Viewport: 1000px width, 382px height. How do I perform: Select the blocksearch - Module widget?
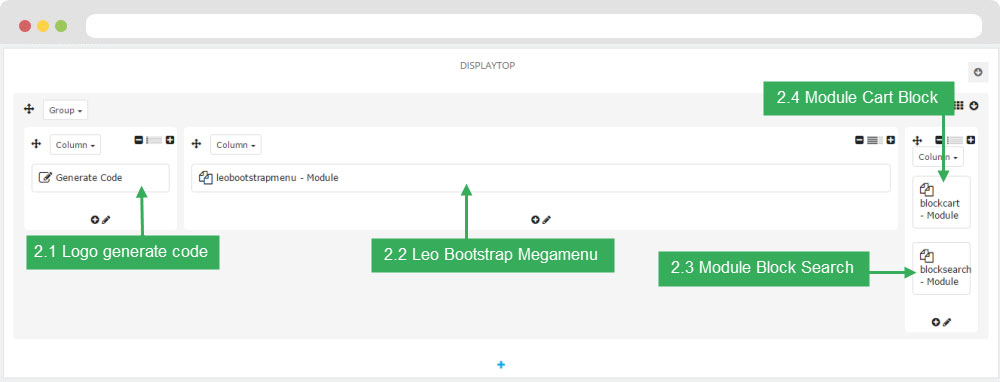click(941, 268)
